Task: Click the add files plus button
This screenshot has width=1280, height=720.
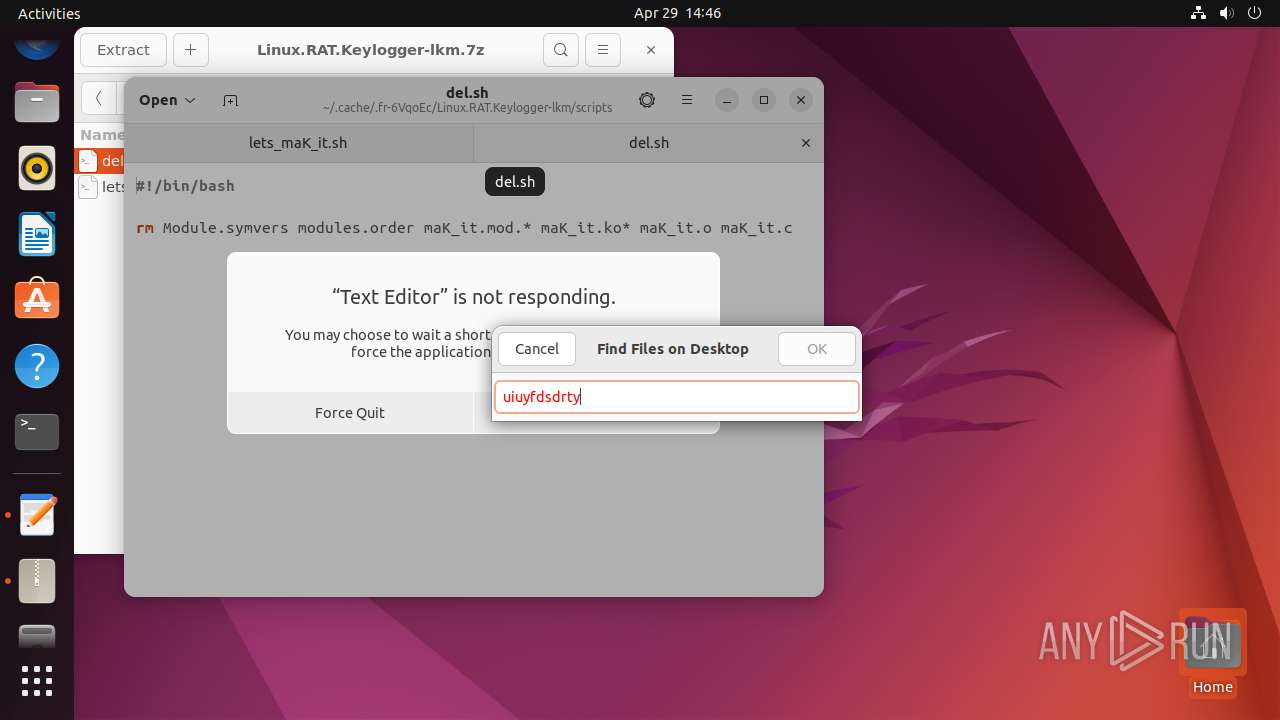Action: [190, 50]
